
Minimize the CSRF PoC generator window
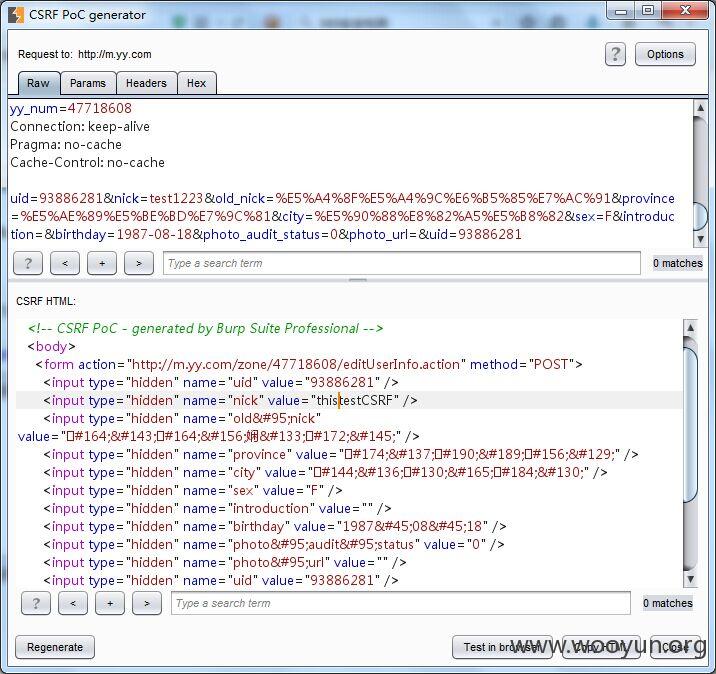(621, 11)
